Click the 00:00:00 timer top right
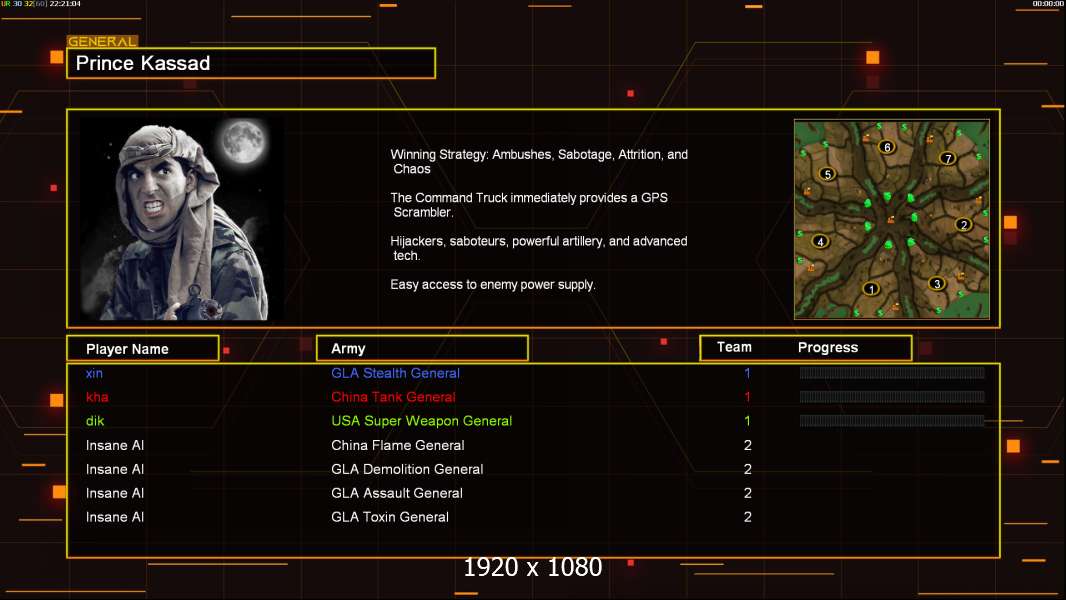Screen dimensions: 1066x600 (x=1048, y=4)
